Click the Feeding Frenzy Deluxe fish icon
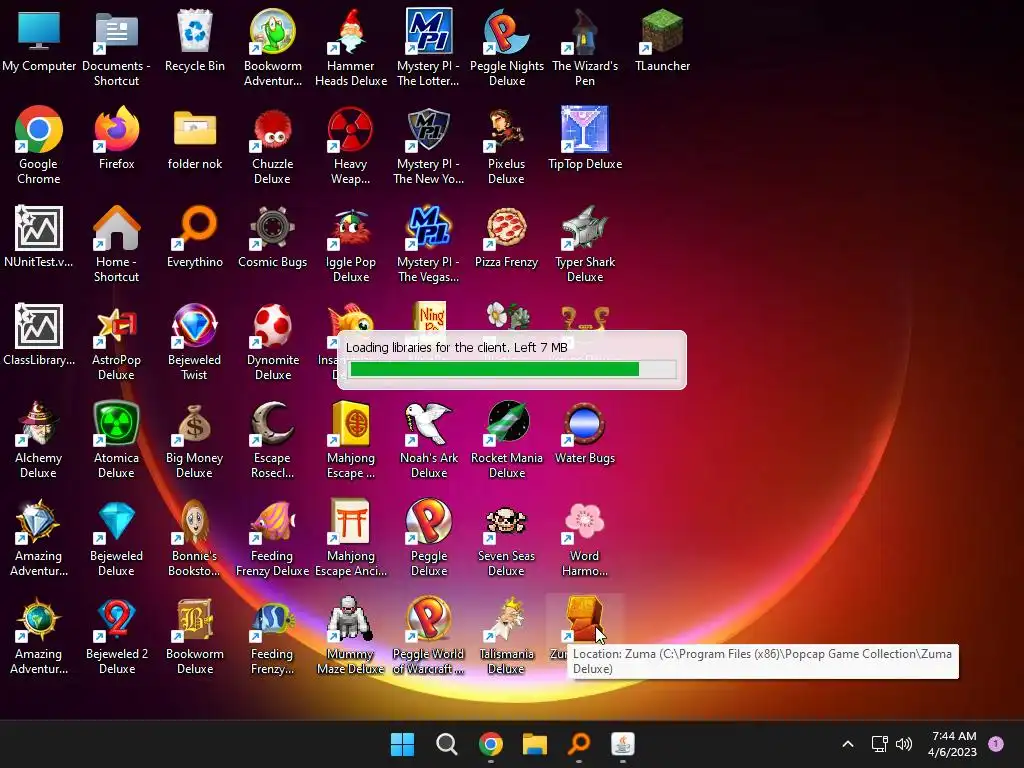 tap(272, 520)
